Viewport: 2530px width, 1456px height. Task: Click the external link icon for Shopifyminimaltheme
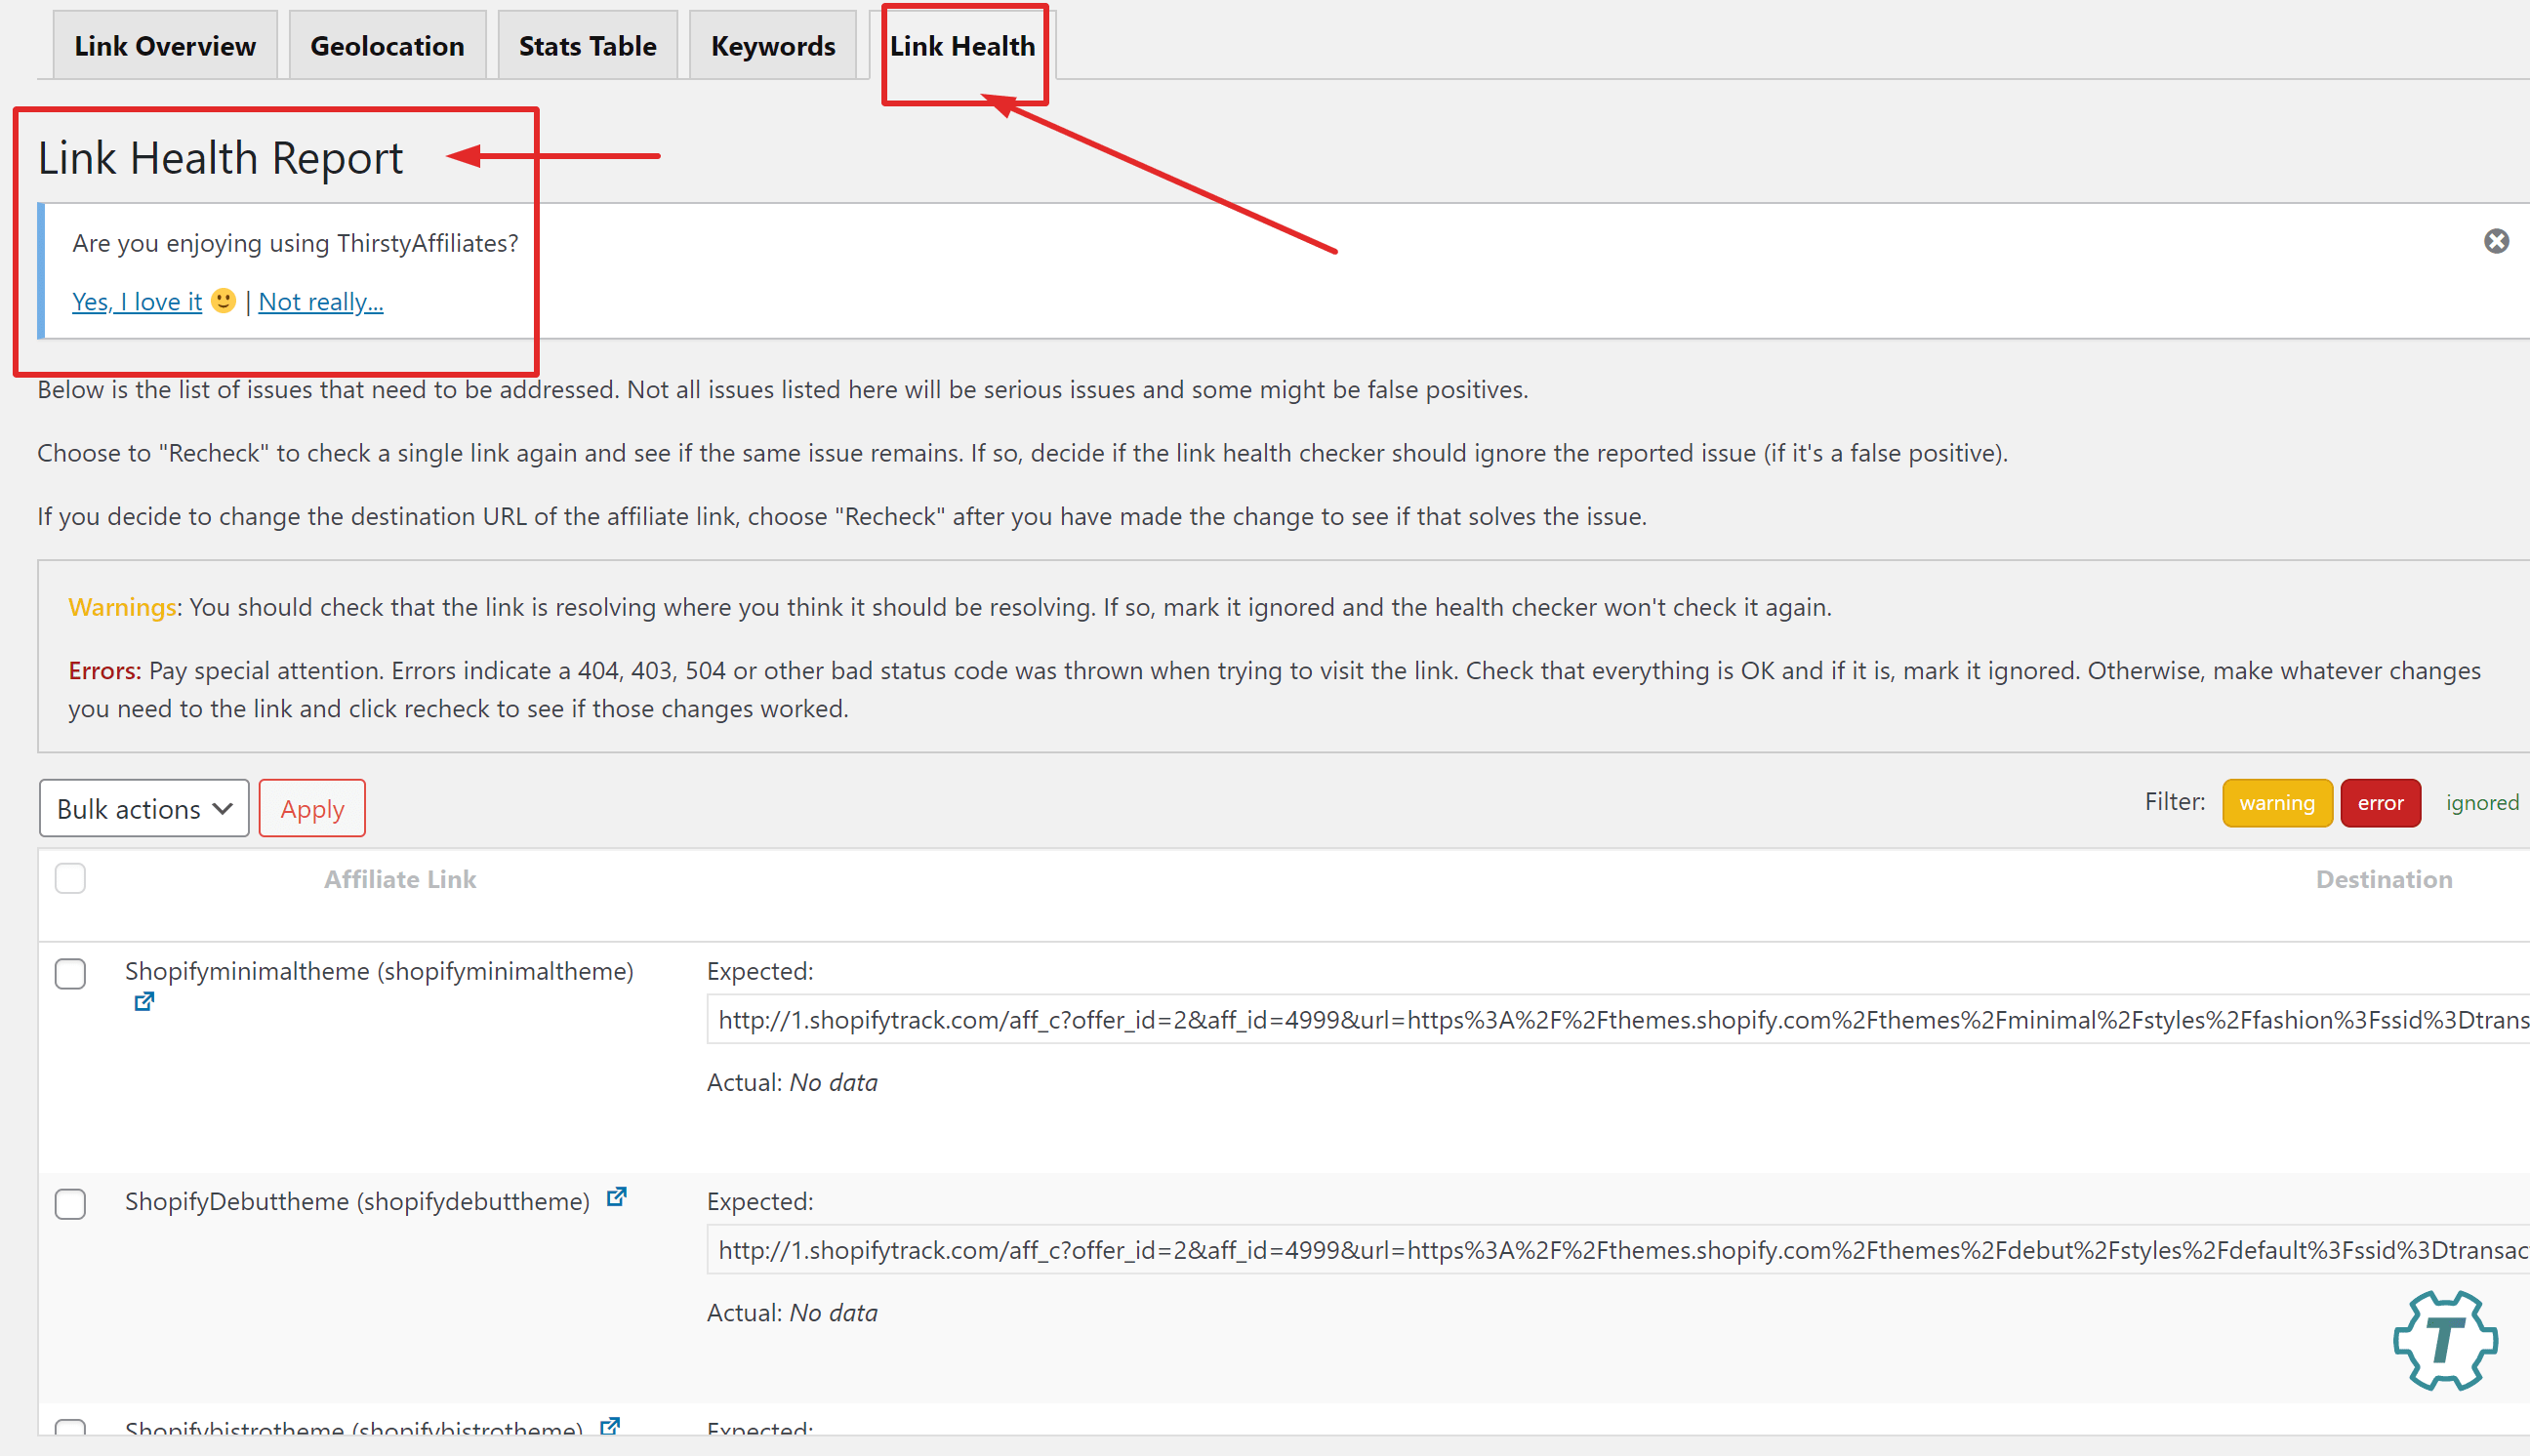pyautogui.click(x=147, y=1001)
